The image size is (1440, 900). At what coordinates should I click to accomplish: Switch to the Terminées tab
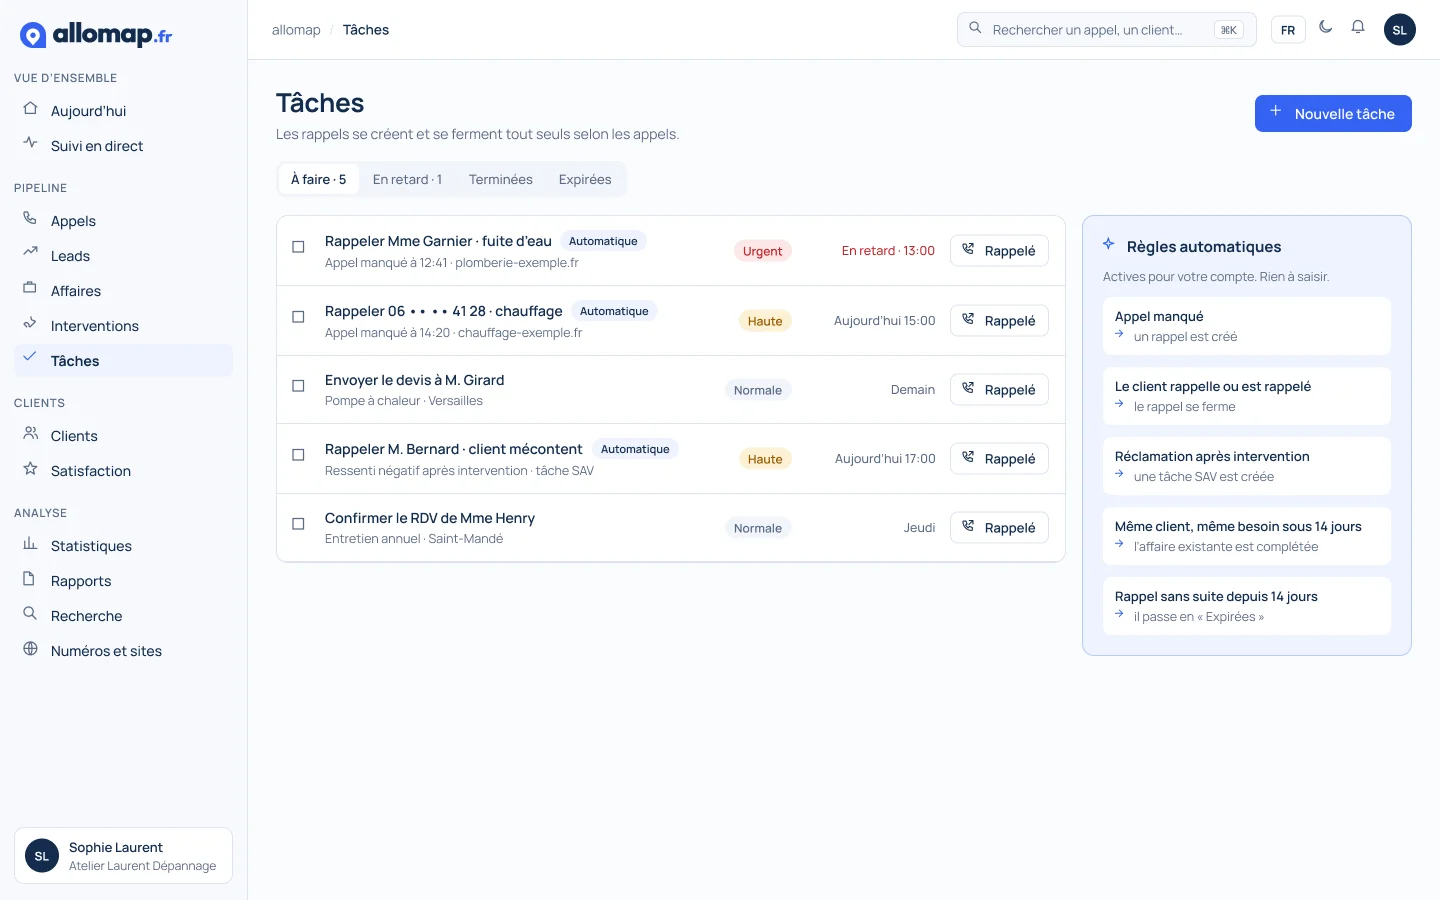(500, 180)
